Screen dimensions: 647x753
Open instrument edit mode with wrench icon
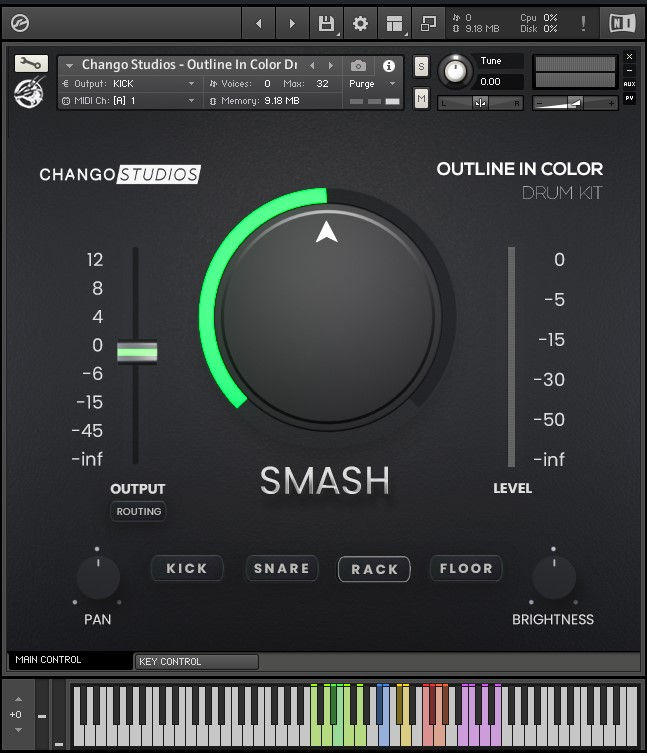(31, 63)
